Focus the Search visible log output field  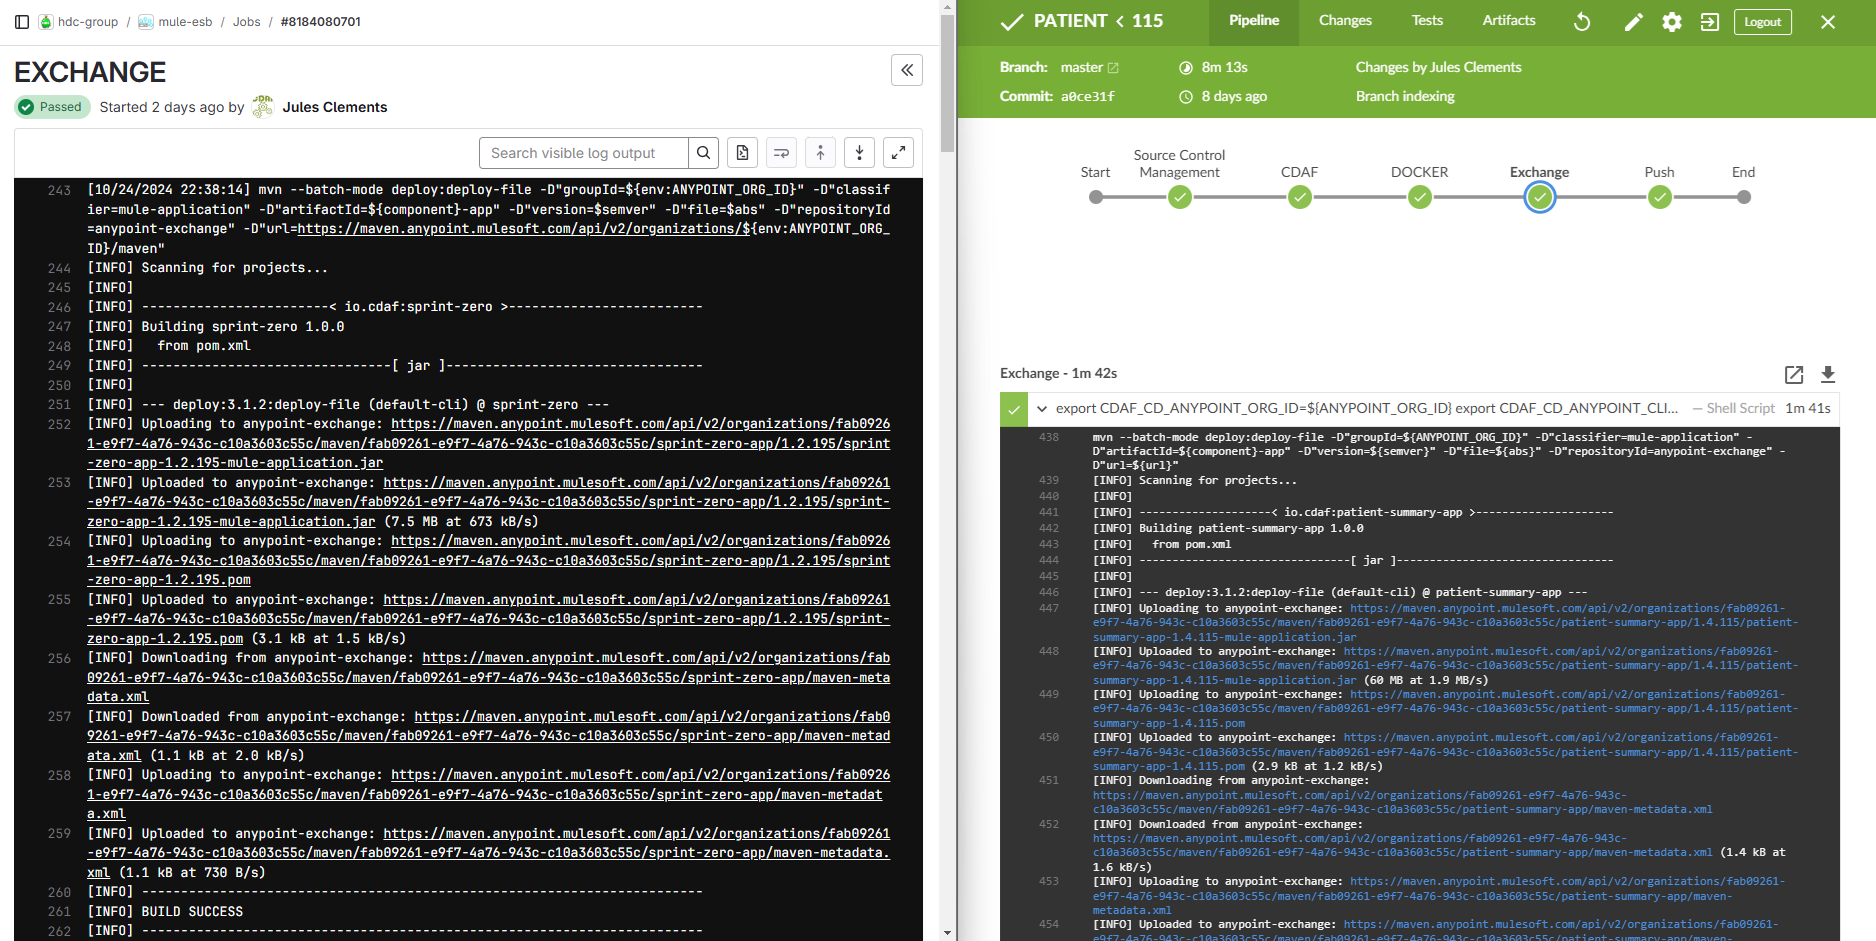coord(584,153)
